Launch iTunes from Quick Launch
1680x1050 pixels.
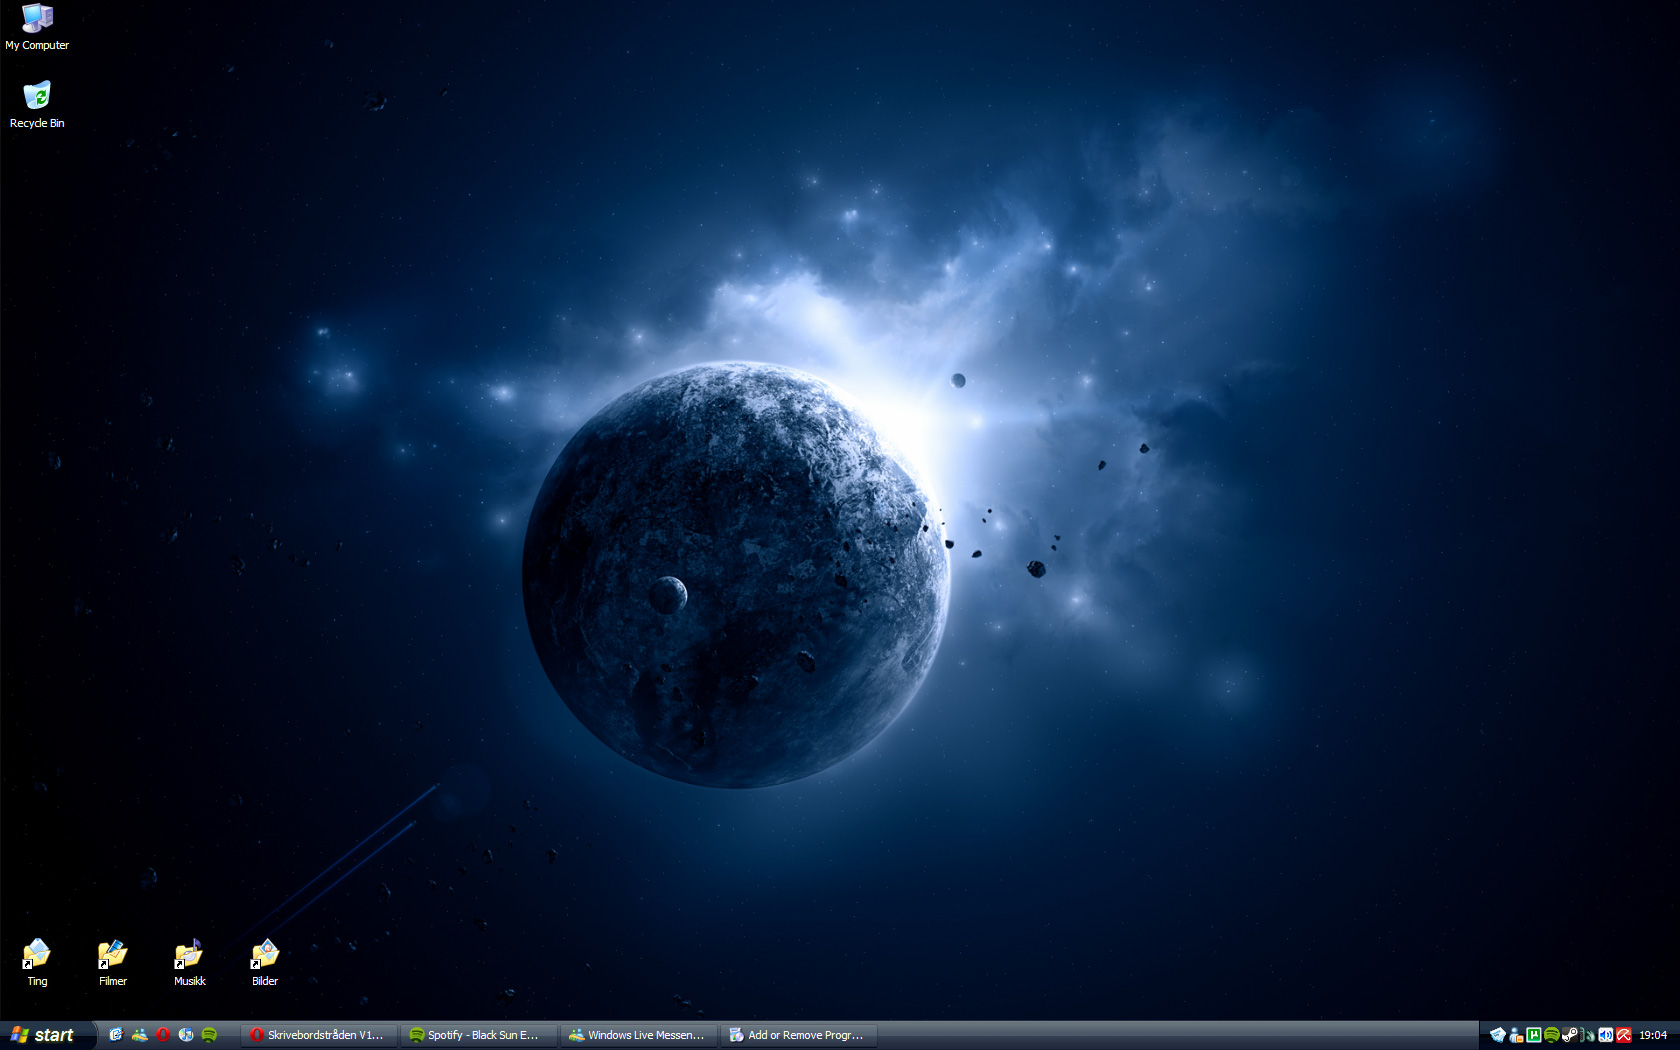click(x=186, y=1035)
